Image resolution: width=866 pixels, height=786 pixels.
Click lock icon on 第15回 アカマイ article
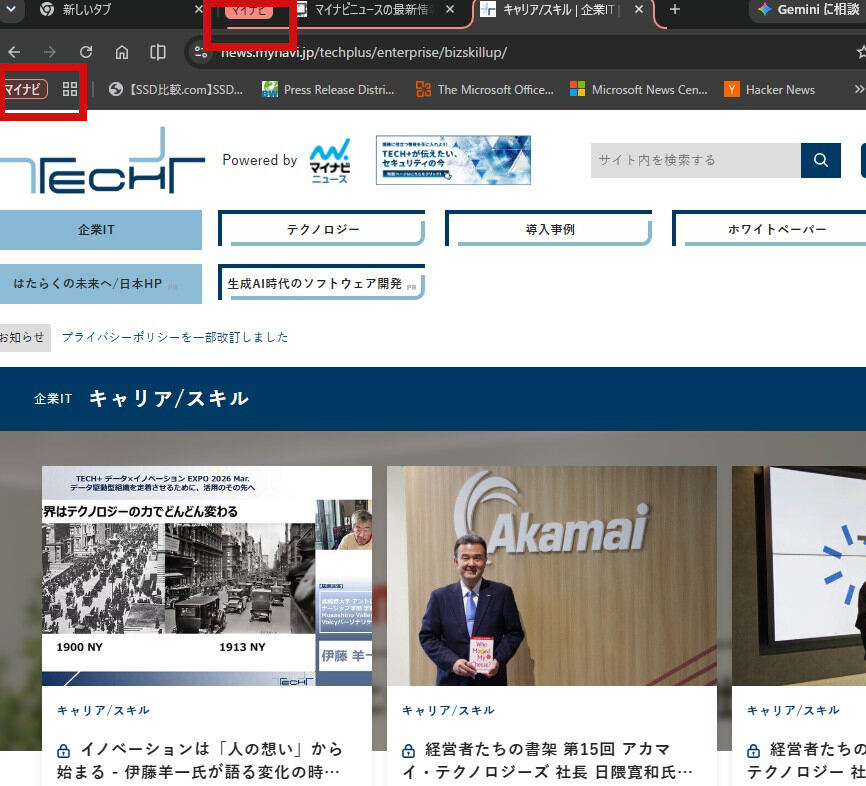pyautogui.click(x=408, y=751)
